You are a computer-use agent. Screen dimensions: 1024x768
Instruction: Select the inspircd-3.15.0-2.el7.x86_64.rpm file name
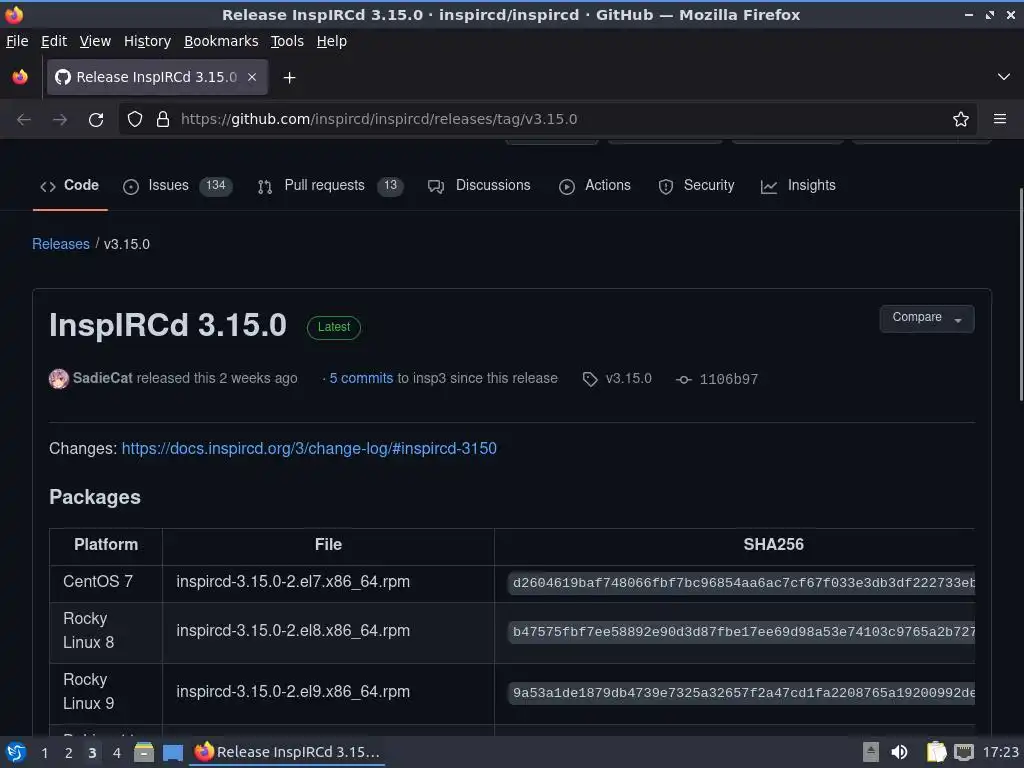pos(293,582)
